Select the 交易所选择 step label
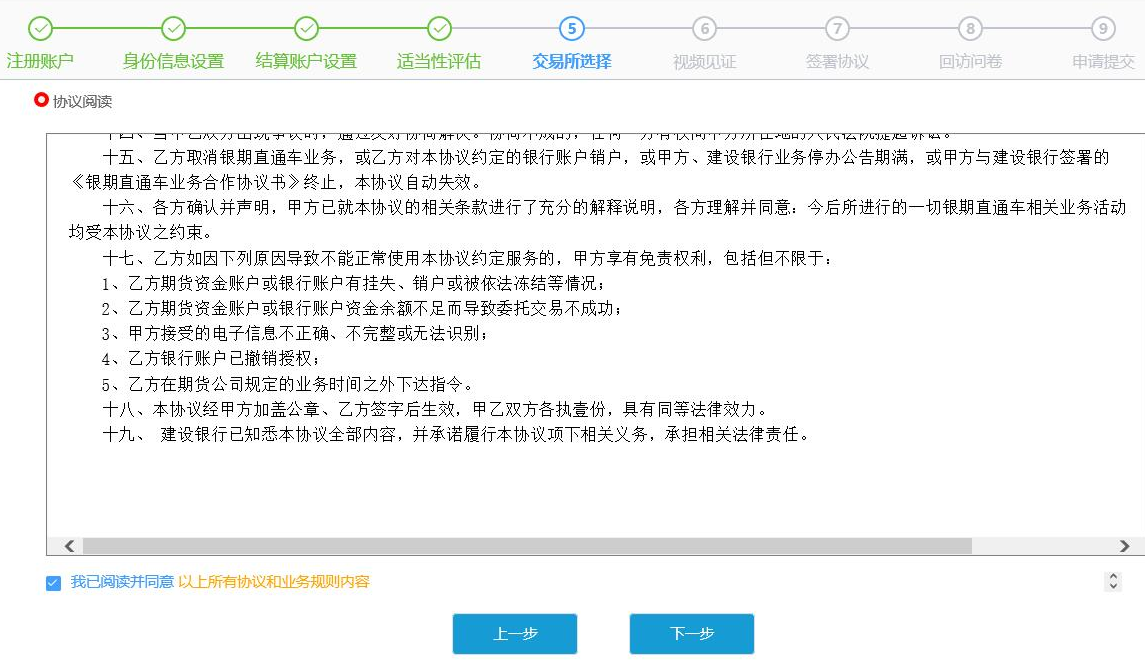 [572, 61]
